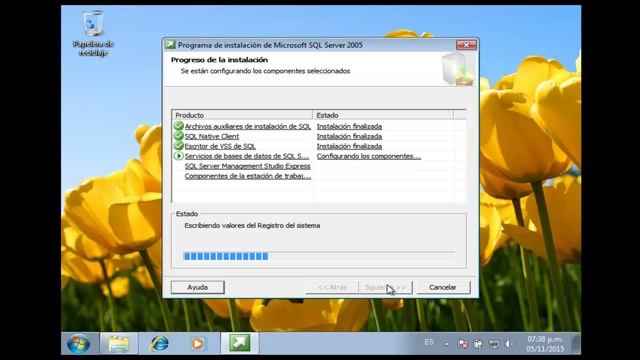The width and height of the screenshot is (640, 360).
Task: Open 'Componentes de la estación de trabaj...' link
Action: point(248,176)
